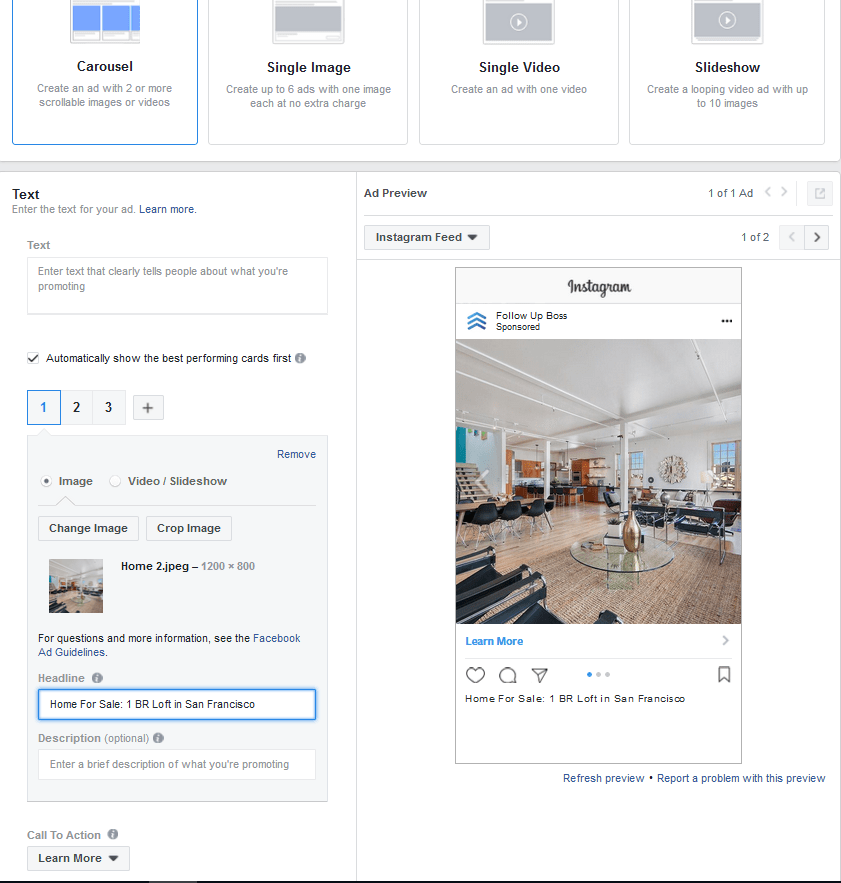
Task: Click Learn More link in Instagram preview
Action: (x=494, y=641)
